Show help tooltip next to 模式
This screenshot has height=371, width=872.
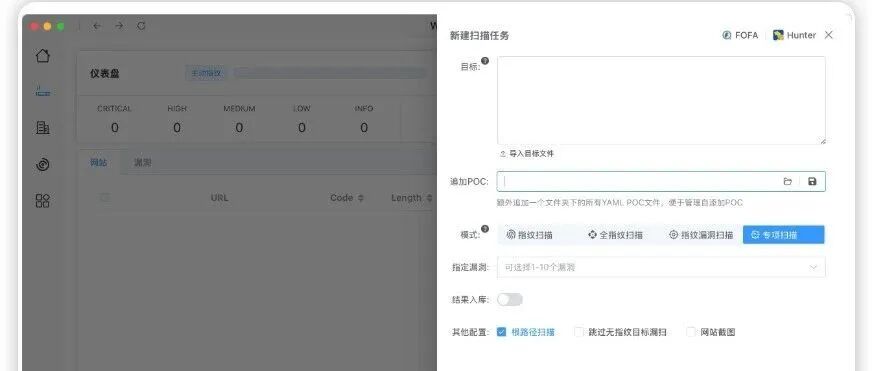pos(485,229)
